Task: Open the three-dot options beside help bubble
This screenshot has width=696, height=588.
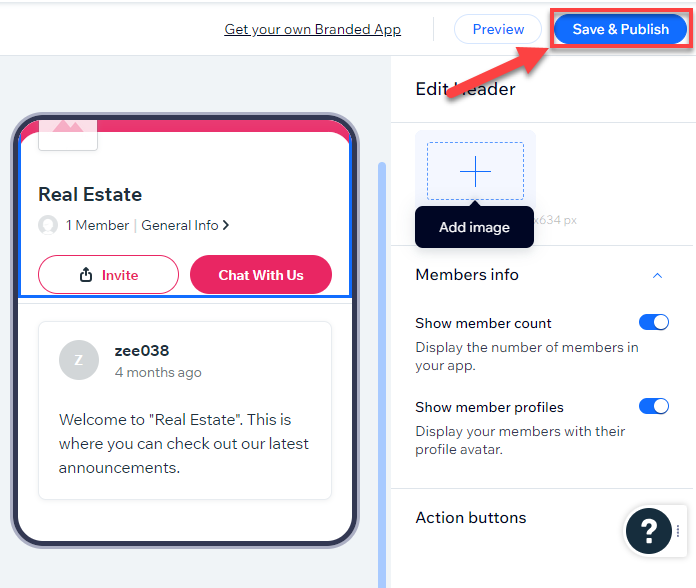Action: pyautogui.click(x=678, y=531)
